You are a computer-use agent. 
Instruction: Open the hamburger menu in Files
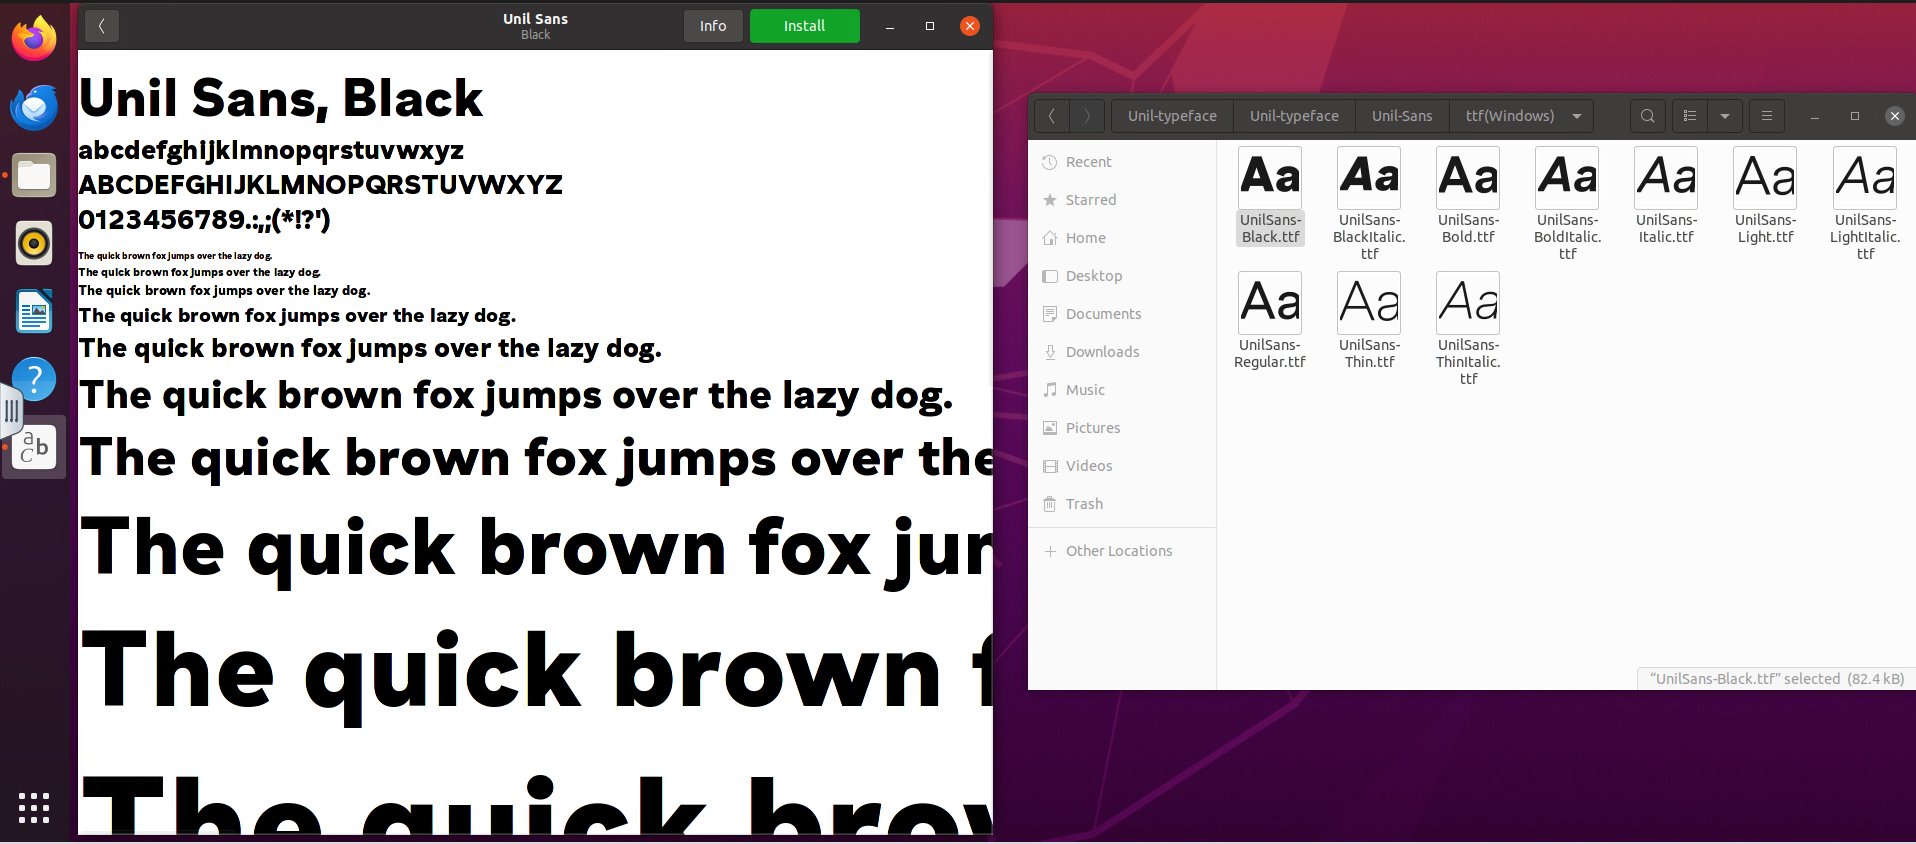pos(1767,116)
